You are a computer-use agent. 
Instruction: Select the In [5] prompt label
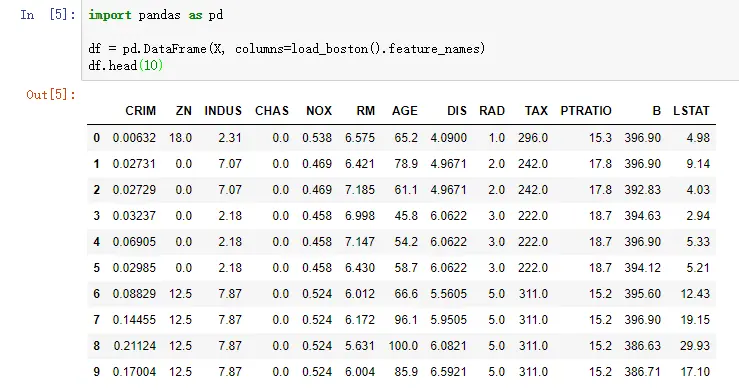click(48, 15)
